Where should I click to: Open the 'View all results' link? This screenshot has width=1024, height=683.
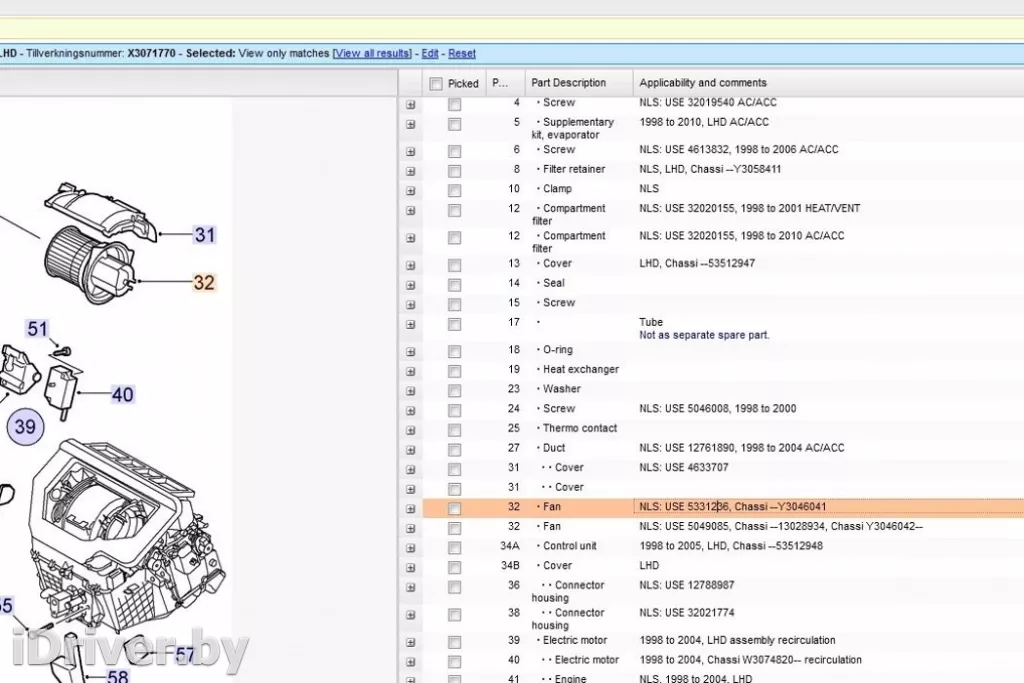point(372,54)
